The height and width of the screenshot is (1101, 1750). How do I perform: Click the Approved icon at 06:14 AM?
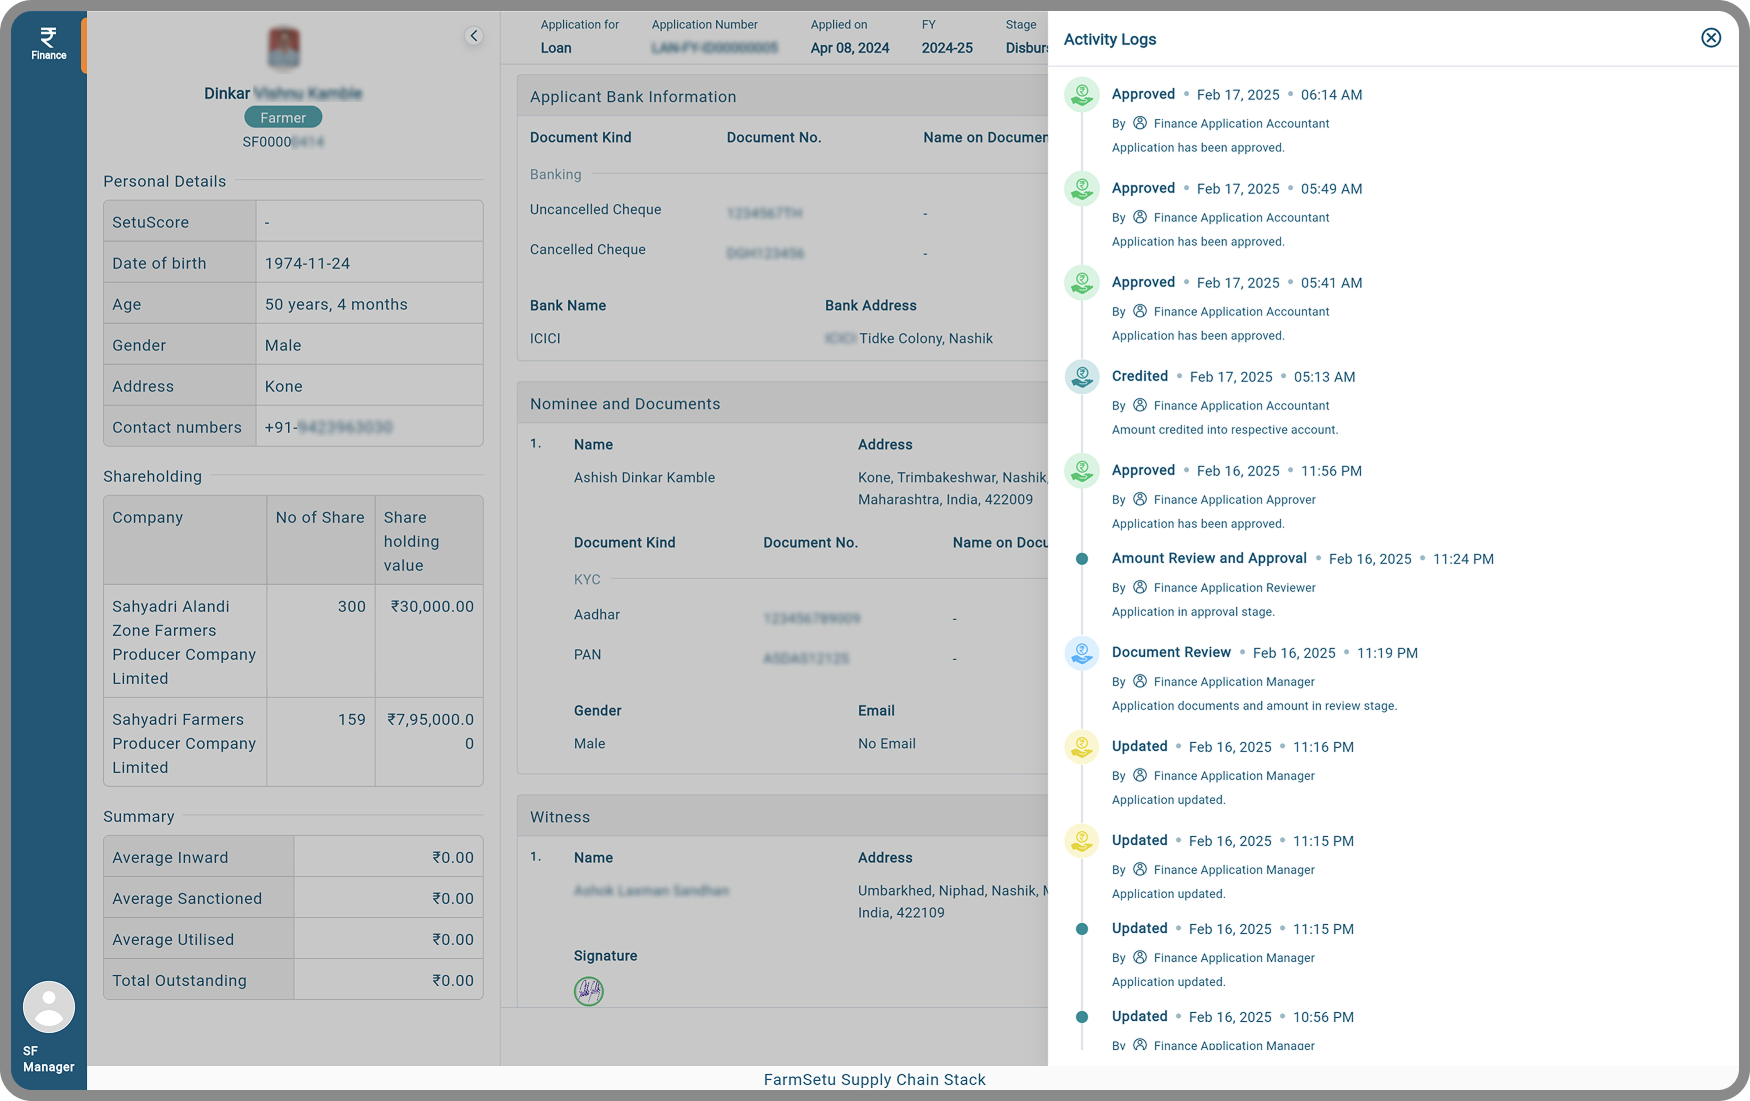[x=1081, y=95]
